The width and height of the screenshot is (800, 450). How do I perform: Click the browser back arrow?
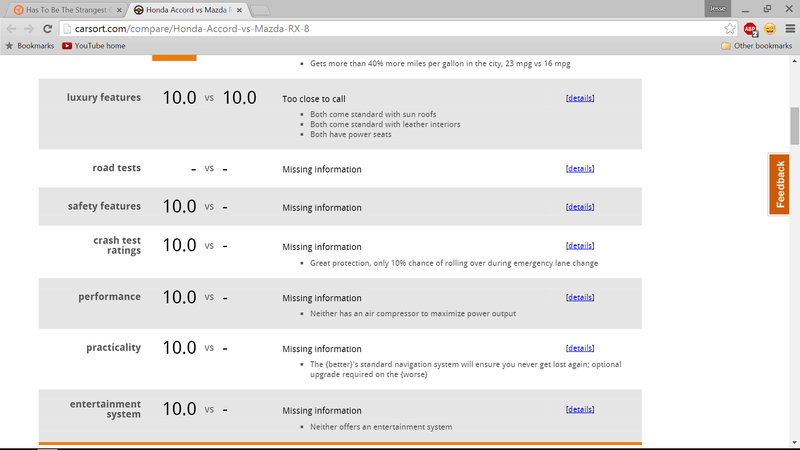click(11, 29)
